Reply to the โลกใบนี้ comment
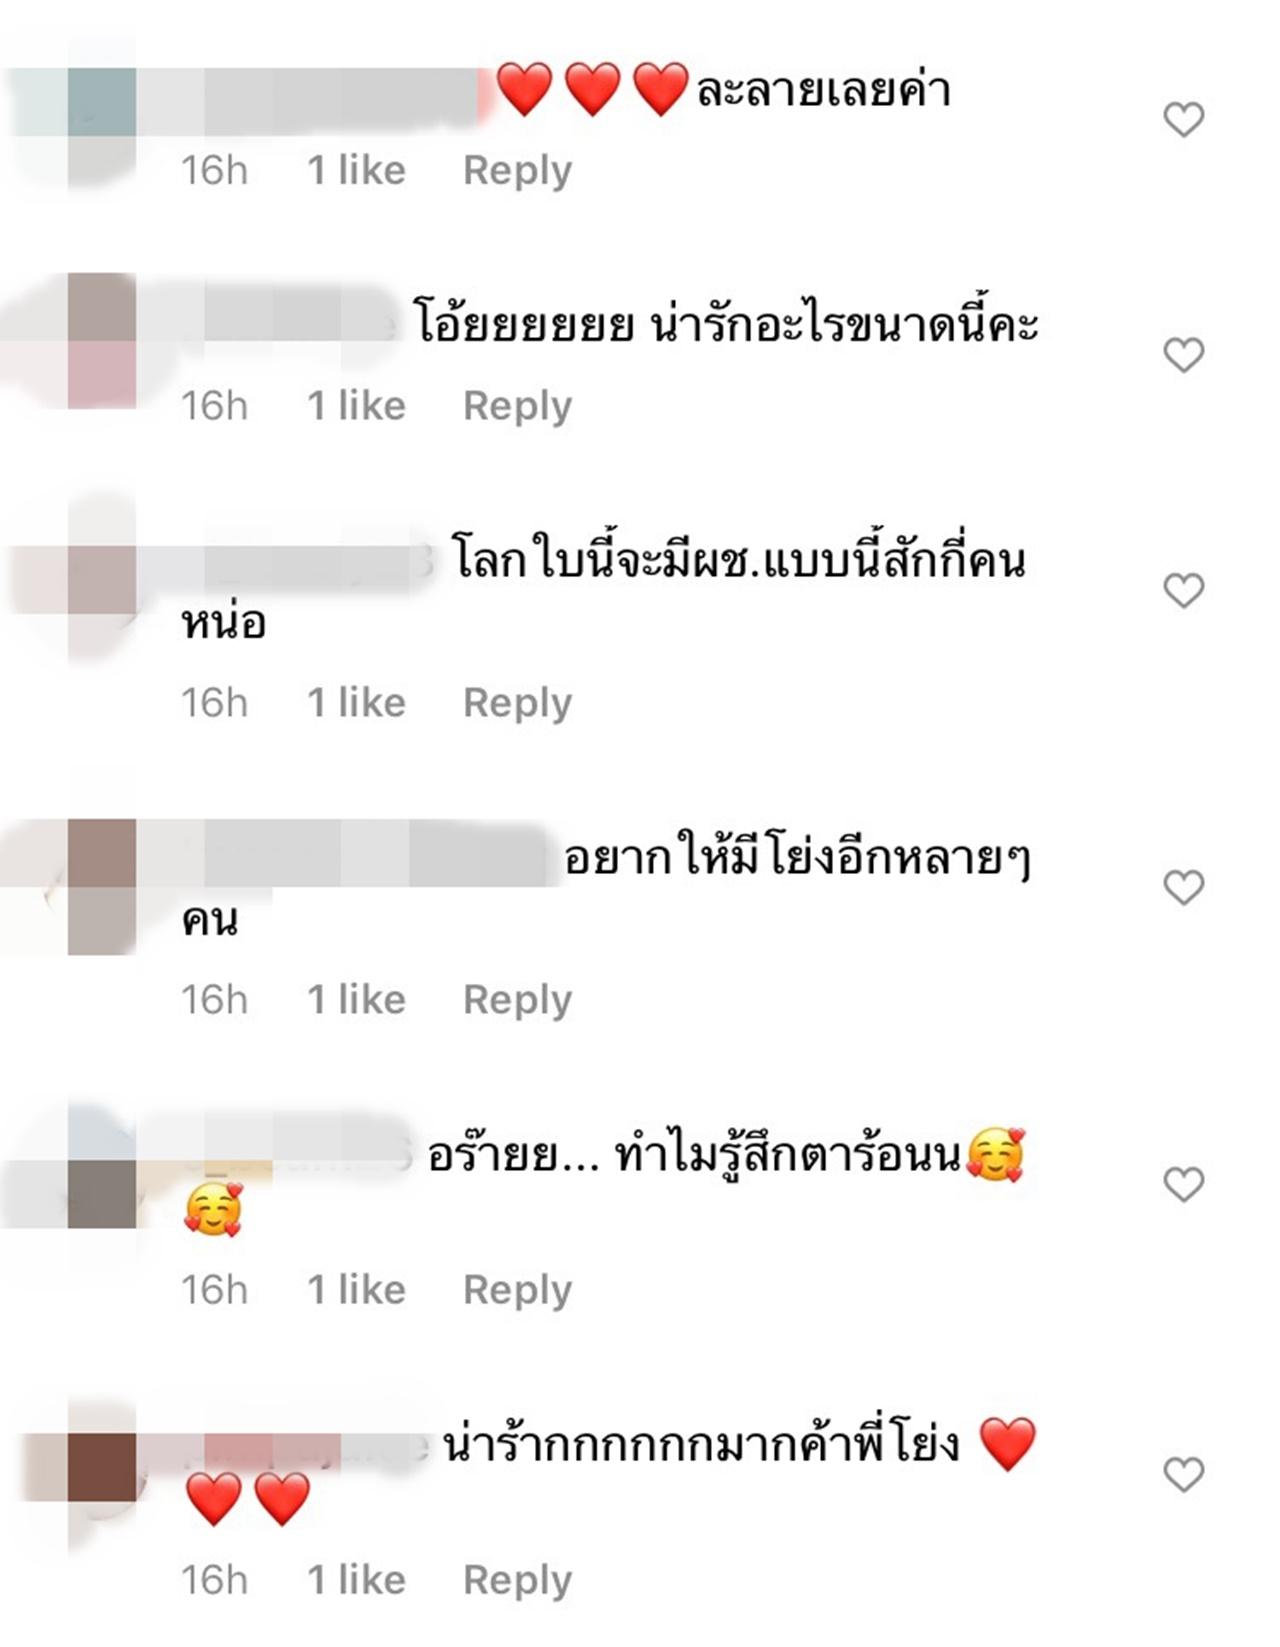The image size is (1280, 1647). 517,703
